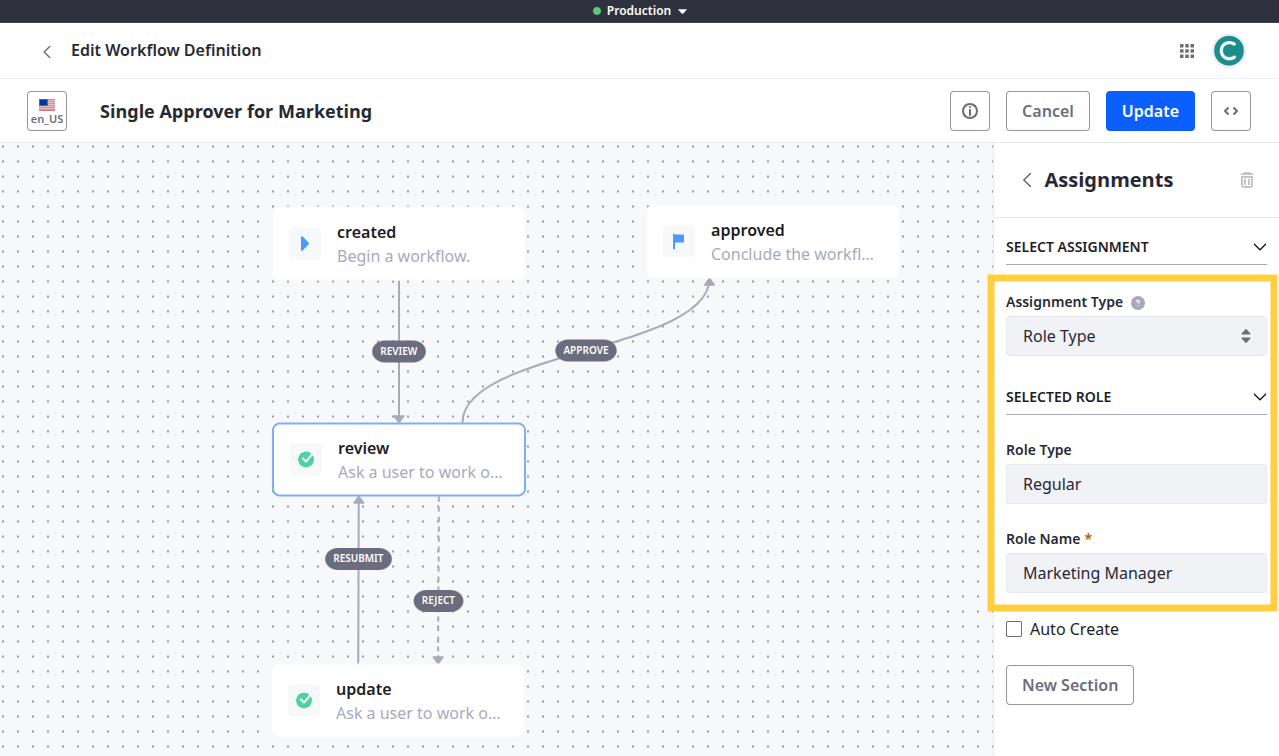The width and height of the screenshot is (1279, 756).
Task: Click the Cancel button
Action: (x=1047, y=111)
